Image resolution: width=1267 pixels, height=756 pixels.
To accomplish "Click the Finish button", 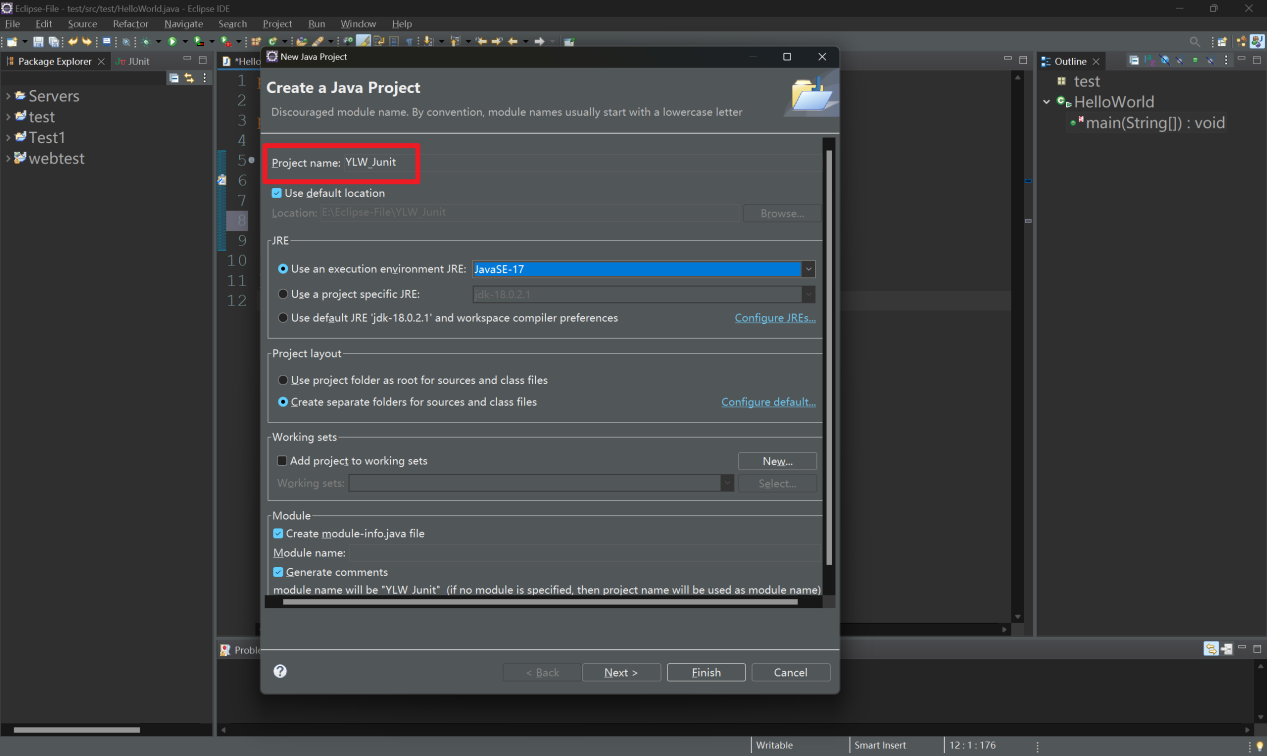I will (x=706, y=672).
